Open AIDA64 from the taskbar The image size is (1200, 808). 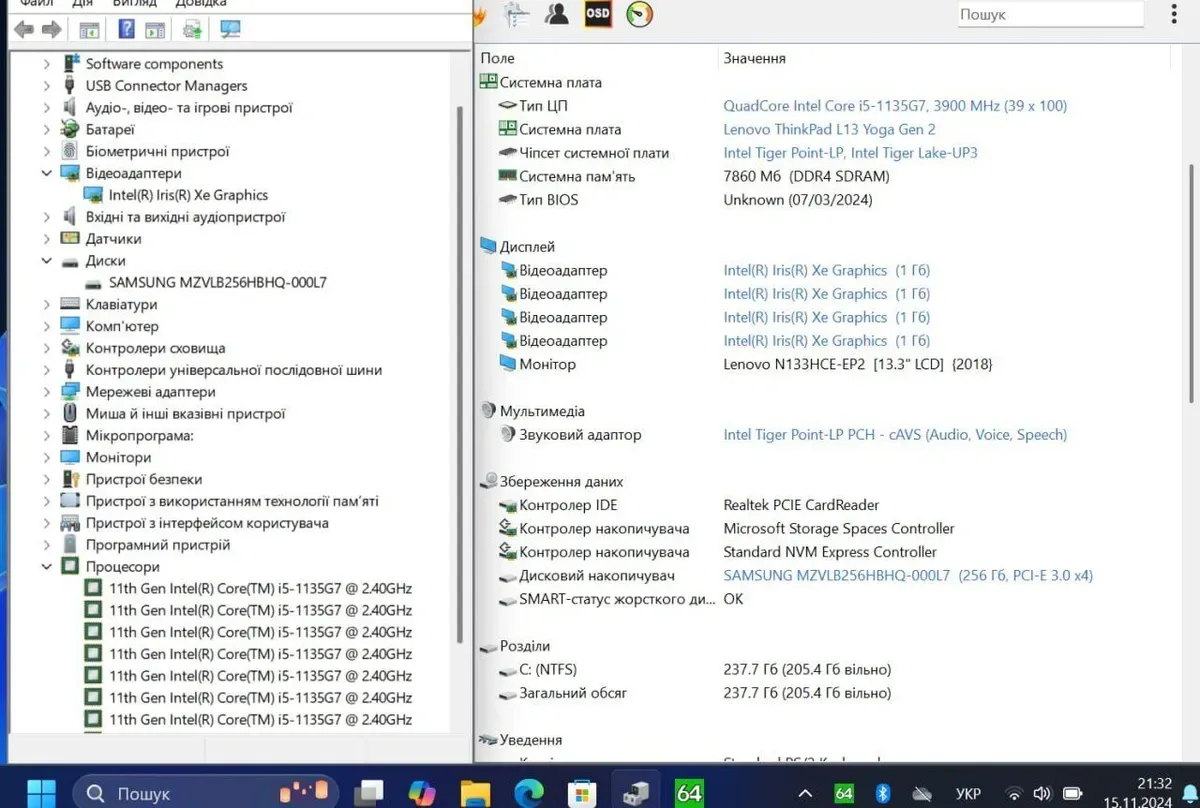[x=689, y=793]
